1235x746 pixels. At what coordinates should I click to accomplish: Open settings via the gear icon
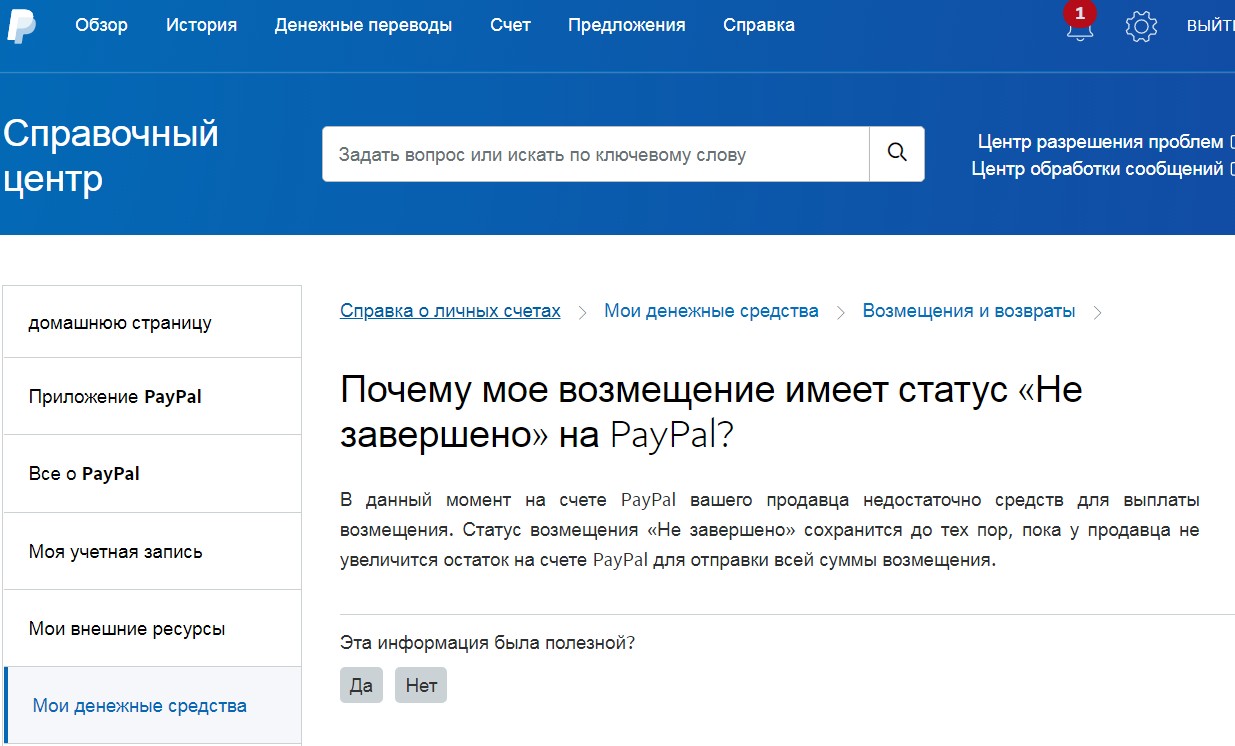click(1141, 26)
